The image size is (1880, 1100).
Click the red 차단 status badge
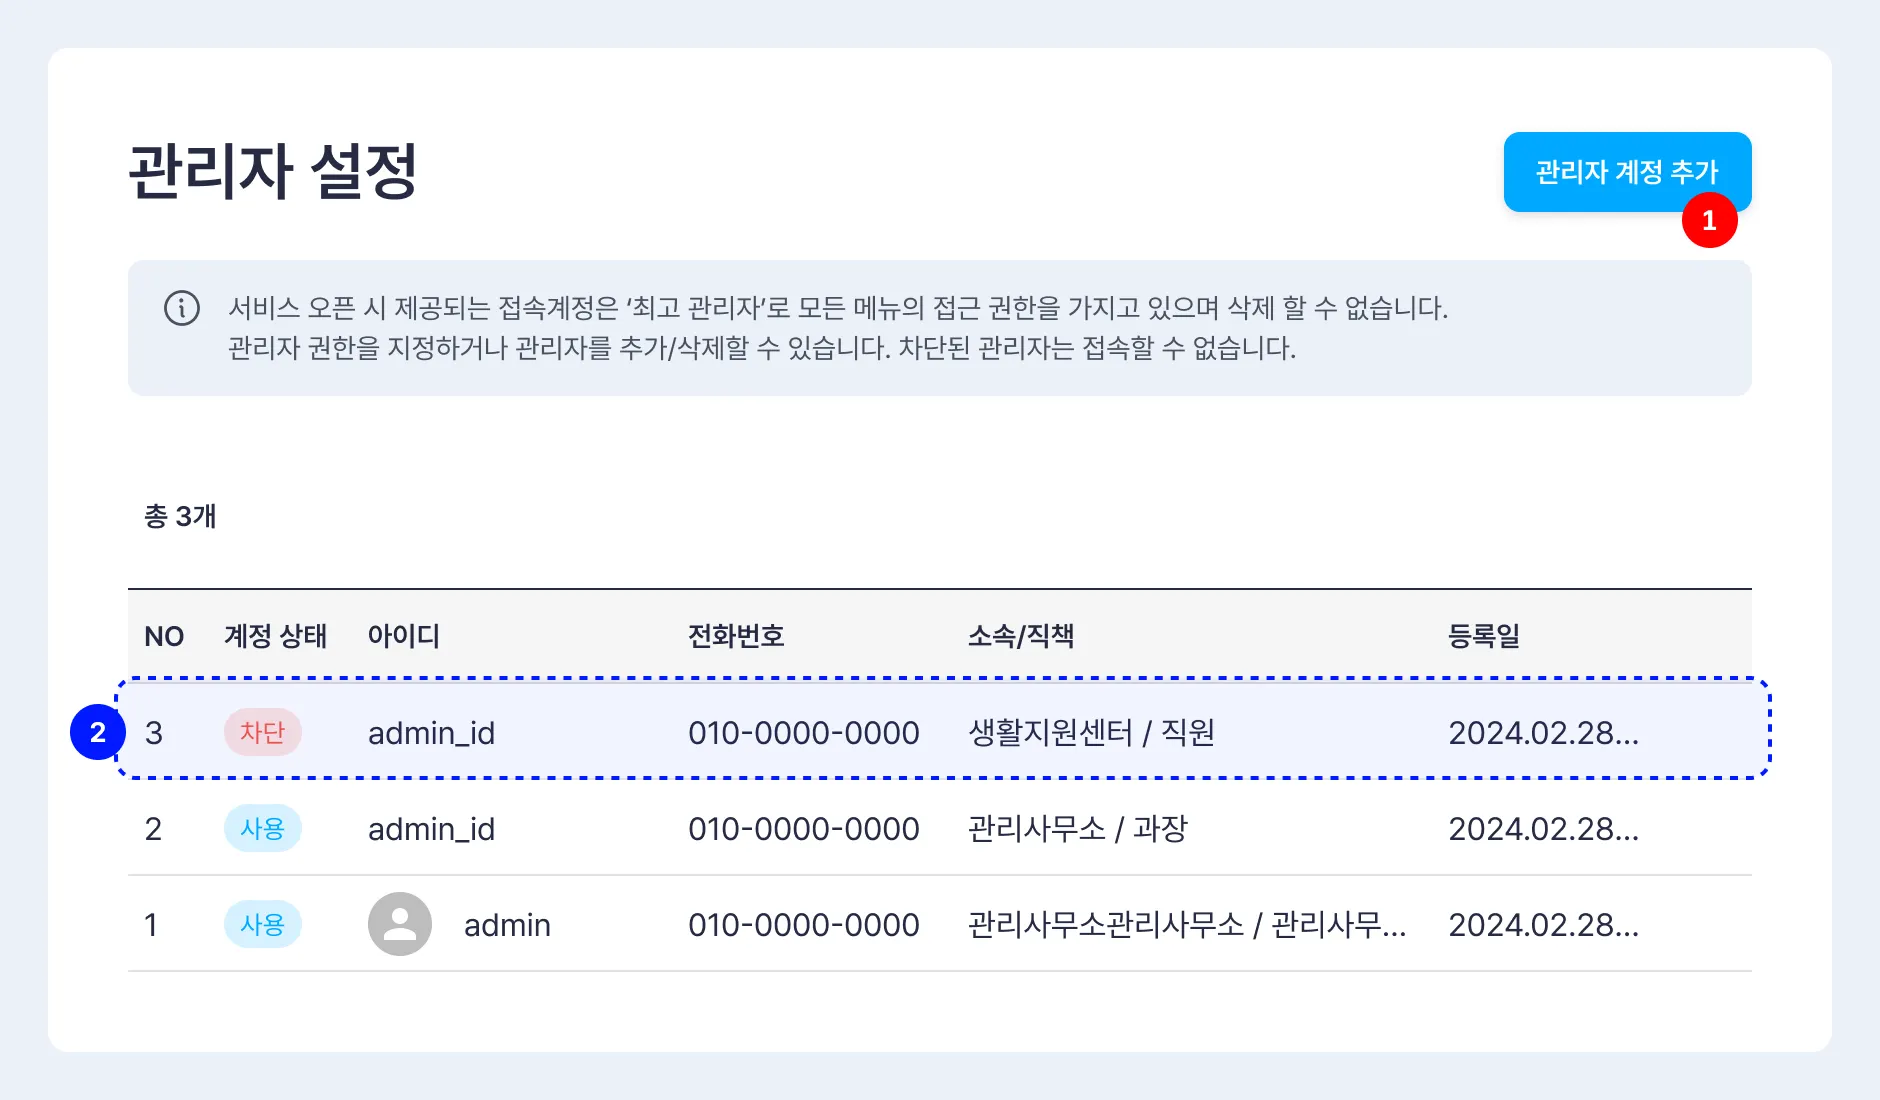coord(262,732)
